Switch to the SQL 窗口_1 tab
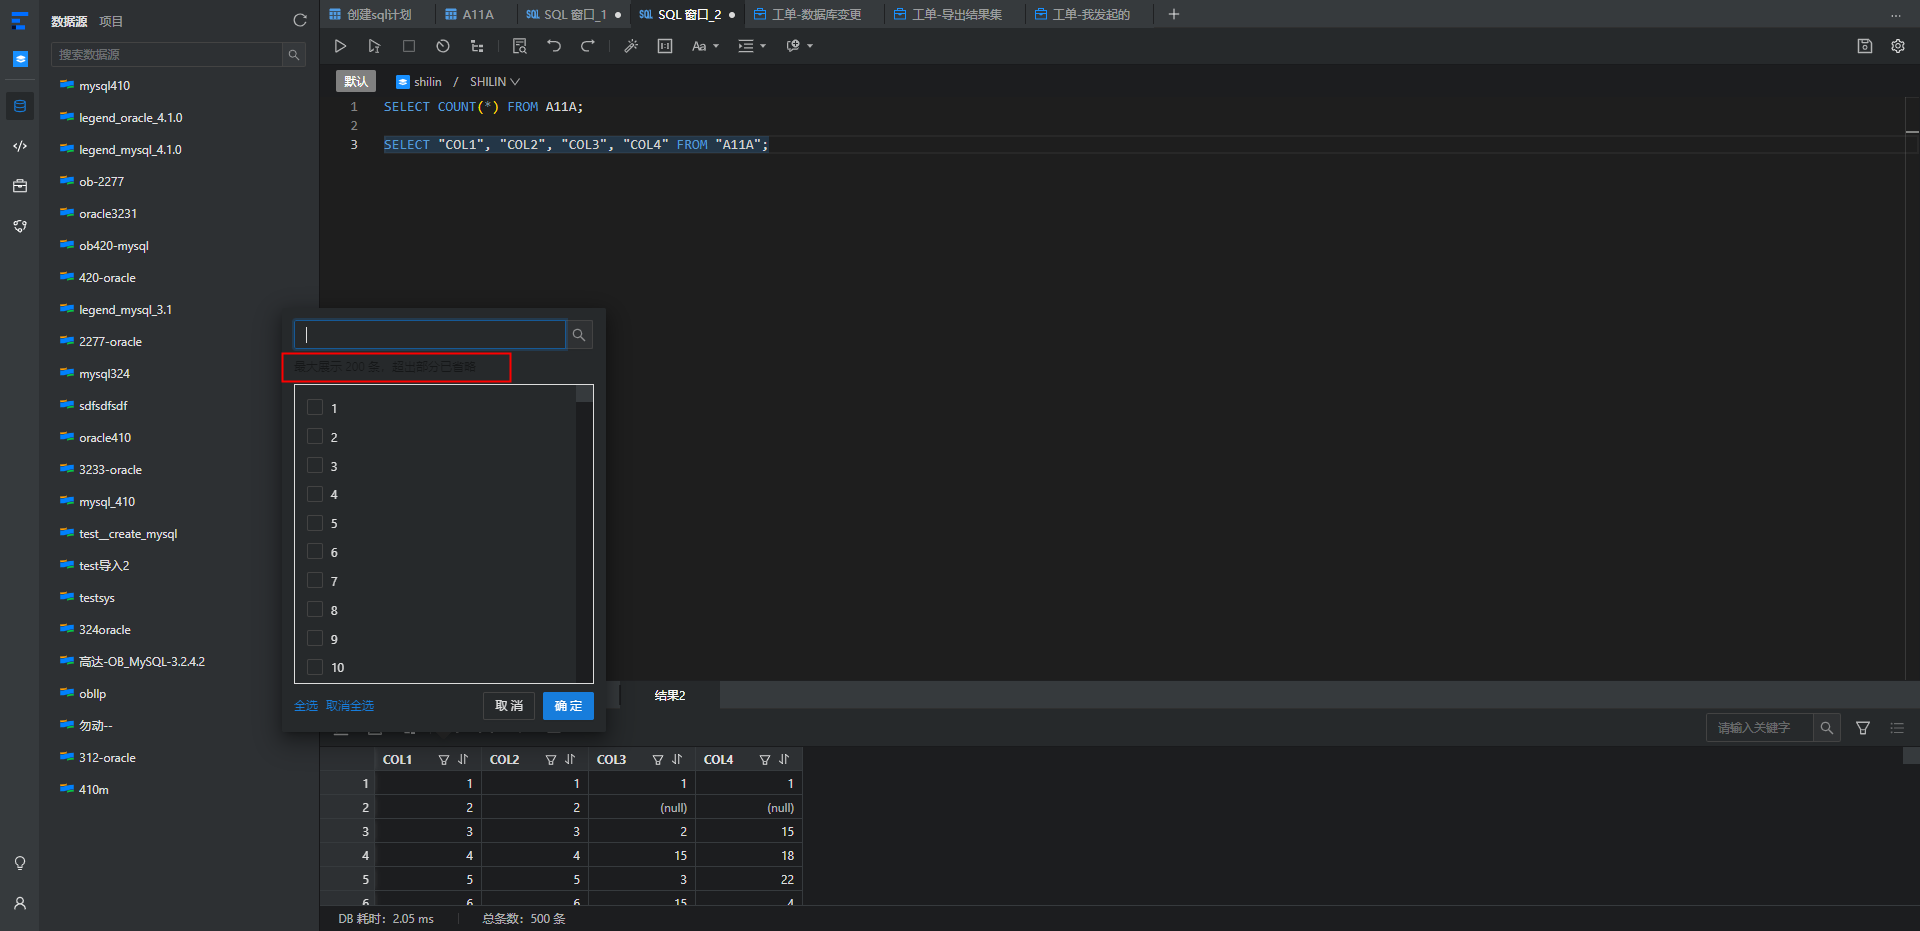 tap(571, 14)
